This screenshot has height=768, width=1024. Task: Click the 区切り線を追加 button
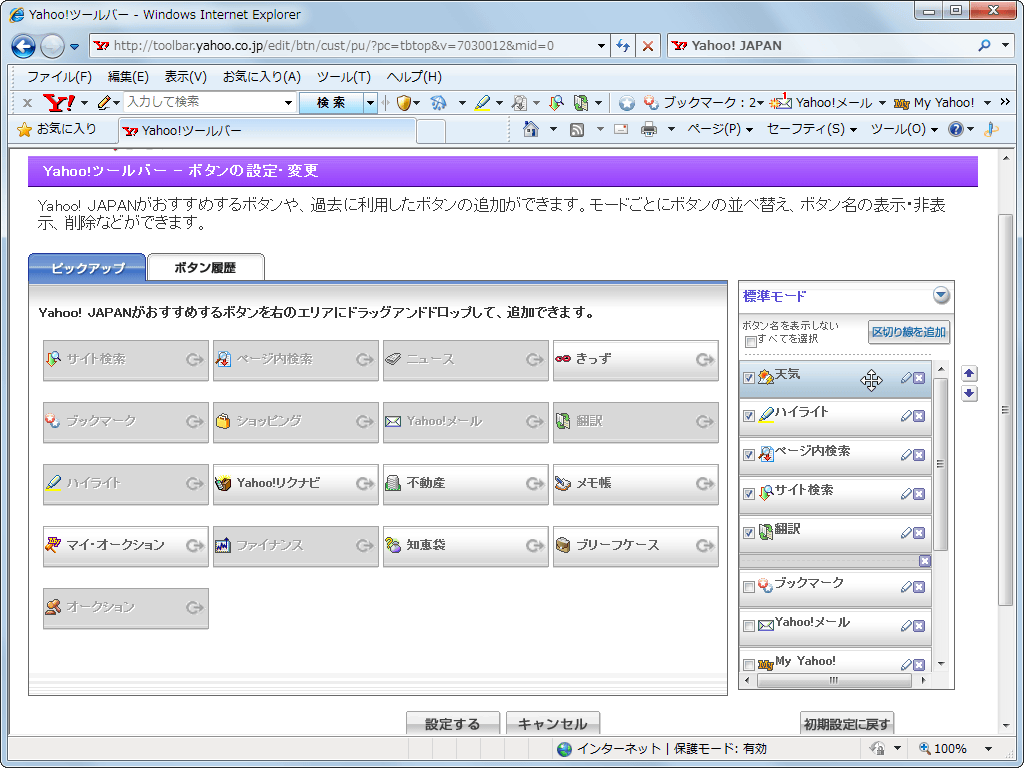pyautogui.click(x=908, y=332)
